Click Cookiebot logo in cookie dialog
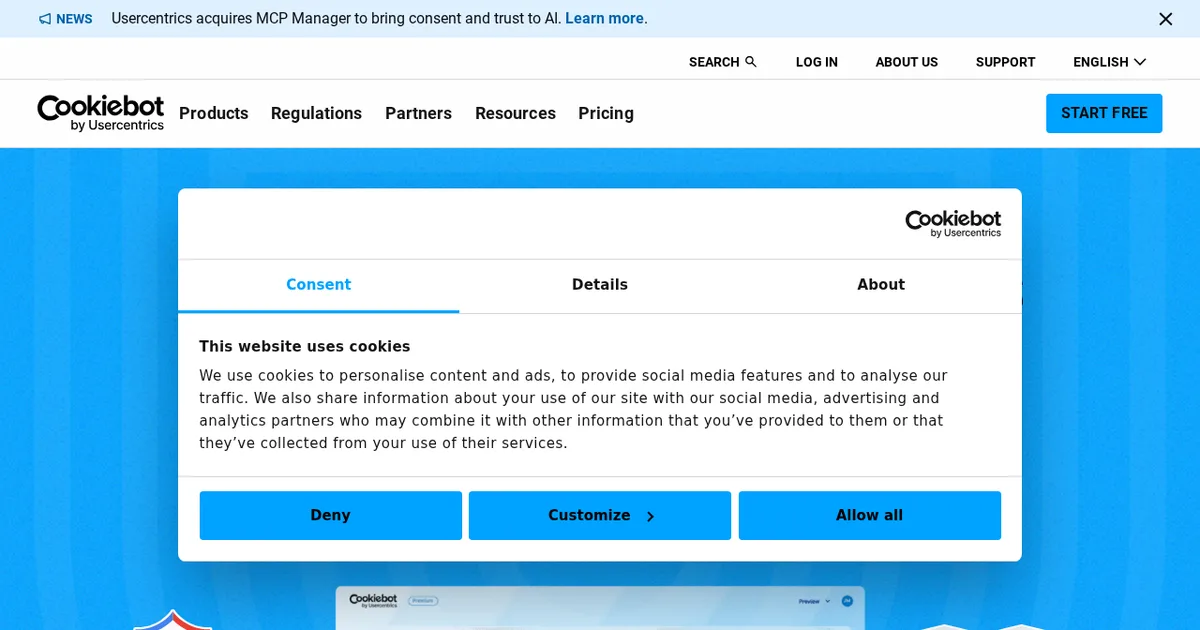 click(x=953, y=223)
